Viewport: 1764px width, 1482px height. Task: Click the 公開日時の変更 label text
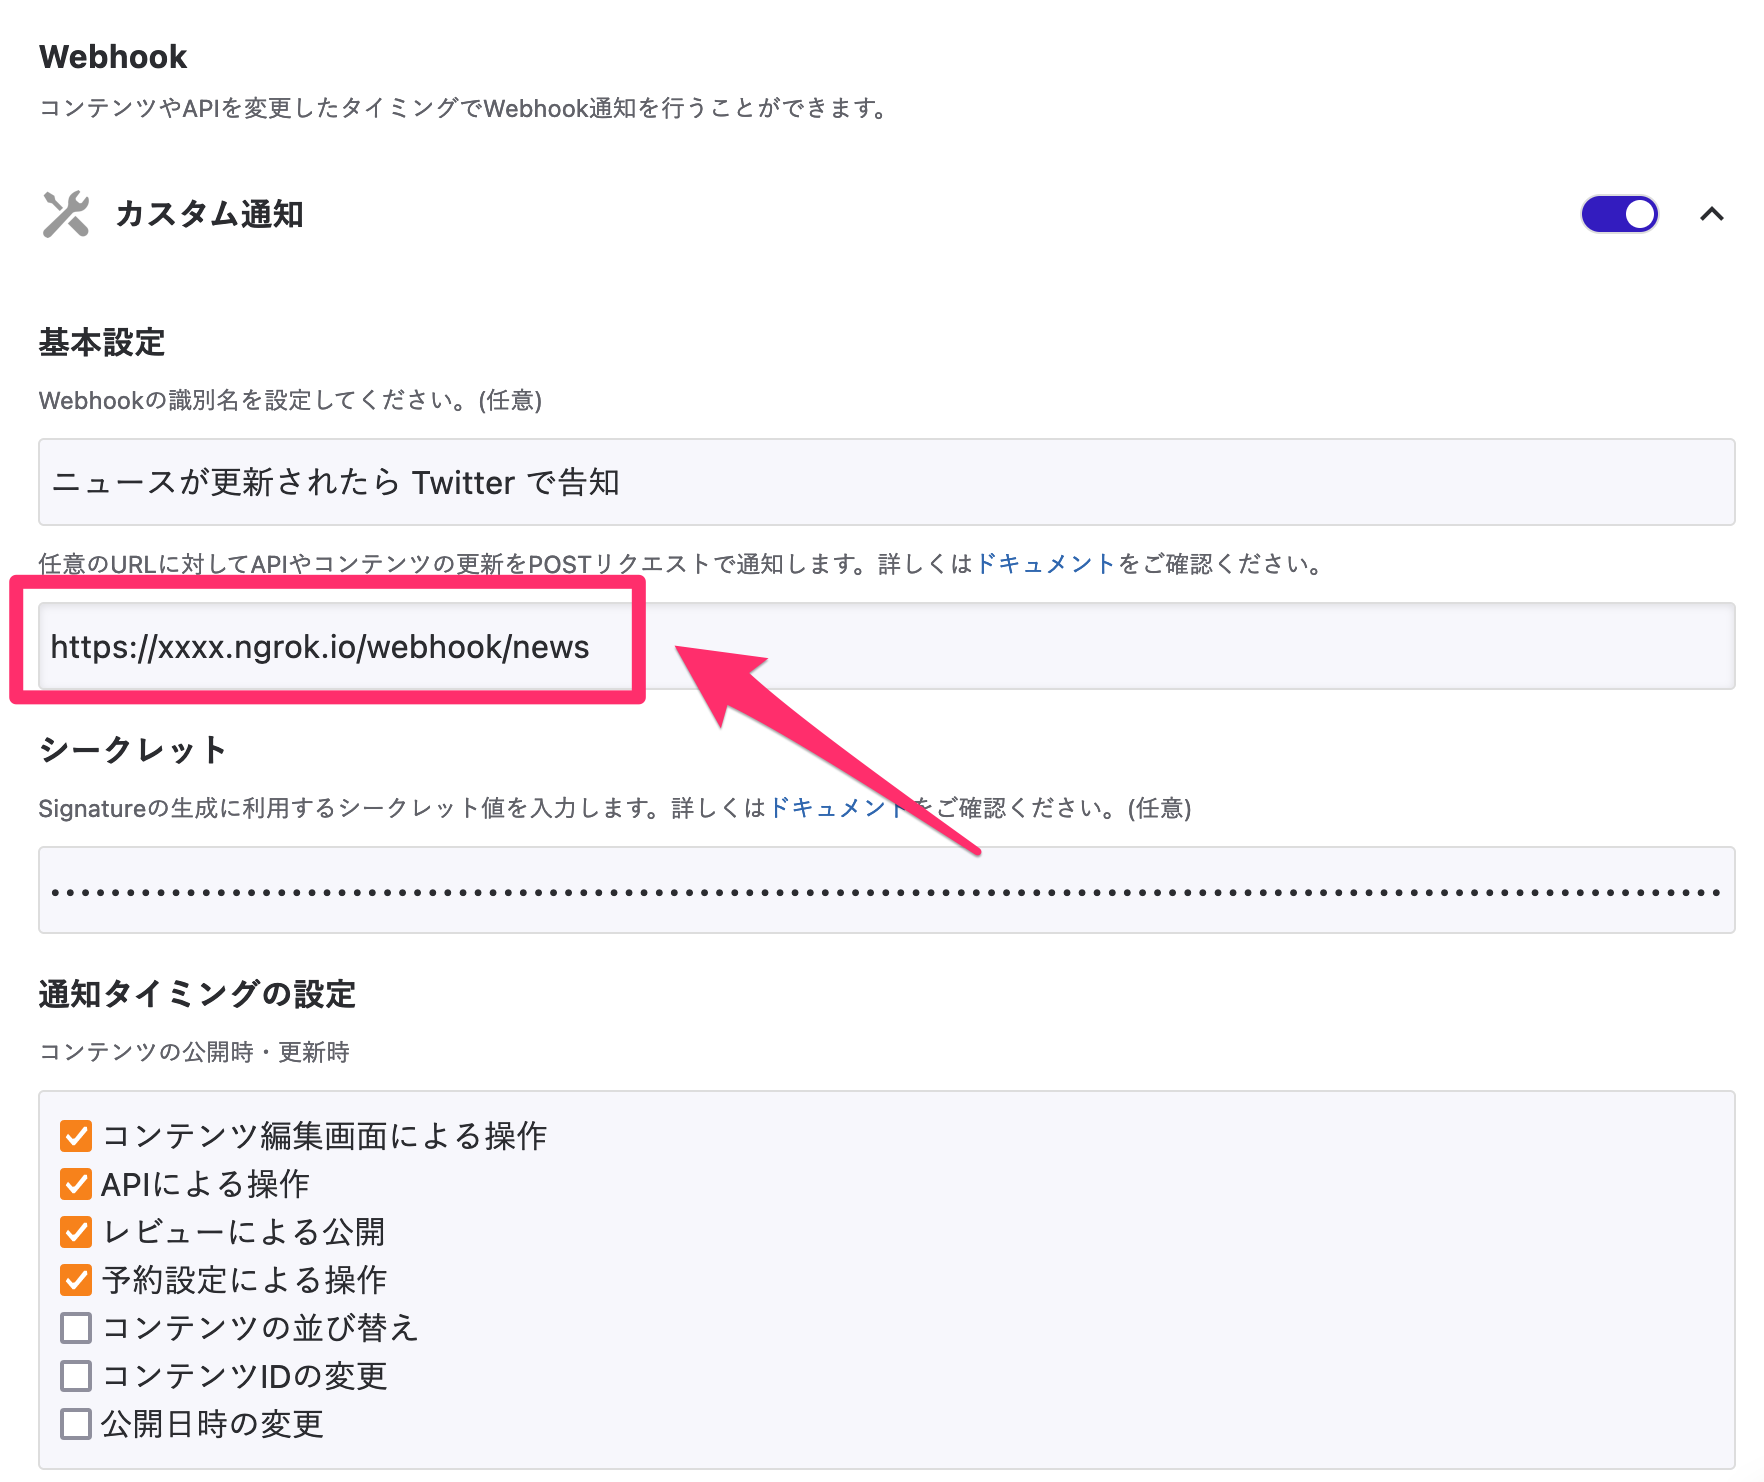[212, 1424]
